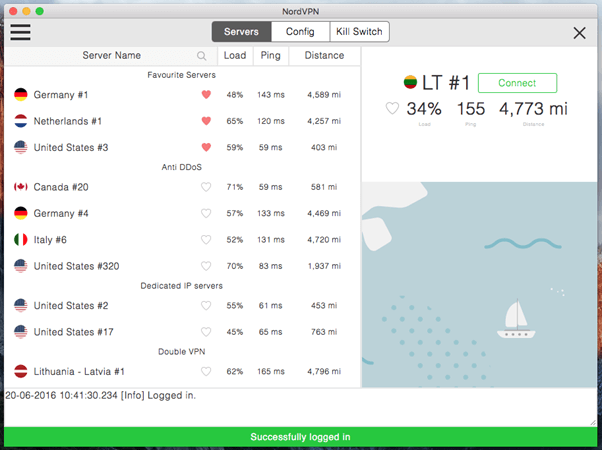
Task: Favourite United States #2 with heart icon
Action: click(206, 305)
